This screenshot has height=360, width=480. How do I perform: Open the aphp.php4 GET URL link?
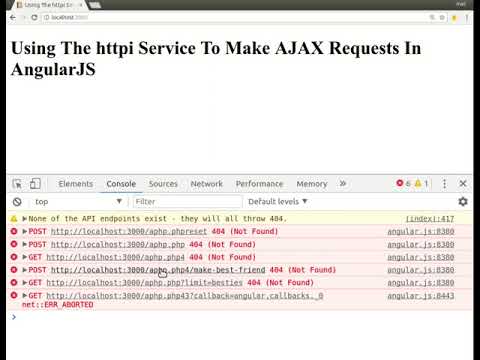pos(115,257)
